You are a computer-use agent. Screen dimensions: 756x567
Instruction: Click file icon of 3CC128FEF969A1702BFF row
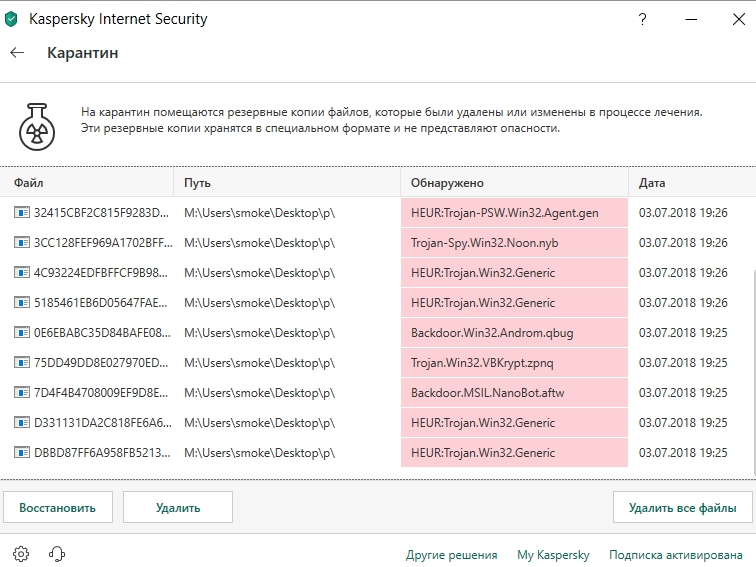(x=21, y=243)
